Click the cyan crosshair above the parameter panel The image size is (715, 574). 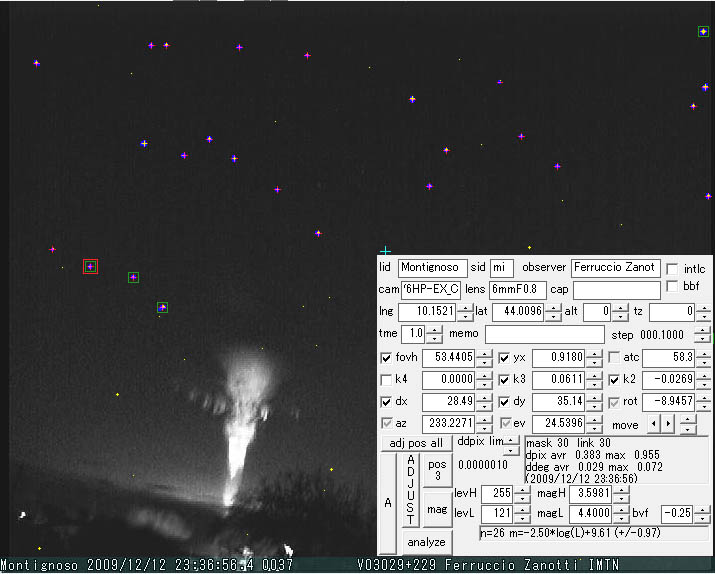coord(385,251)
